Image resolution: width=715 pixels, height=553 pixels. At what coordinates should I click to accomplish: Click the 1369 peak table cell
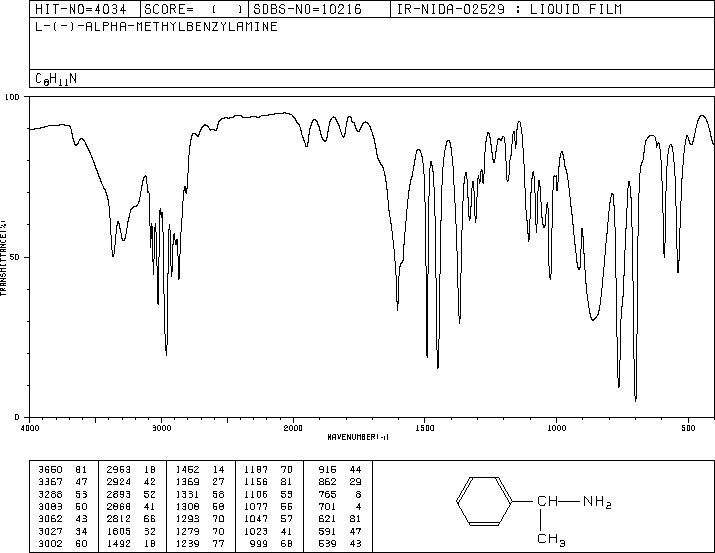[187, 482]
